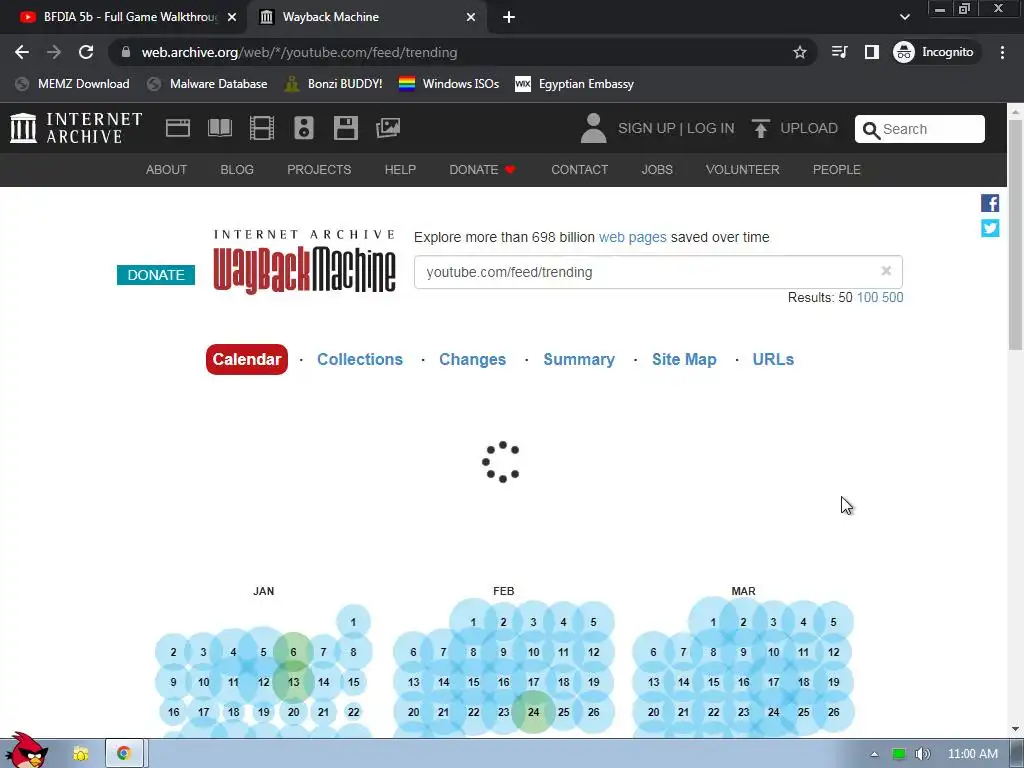Open the Bonzi BUDDY! bookmark
The height and width of the screenshot is (768, 1024).
point(334,84)
